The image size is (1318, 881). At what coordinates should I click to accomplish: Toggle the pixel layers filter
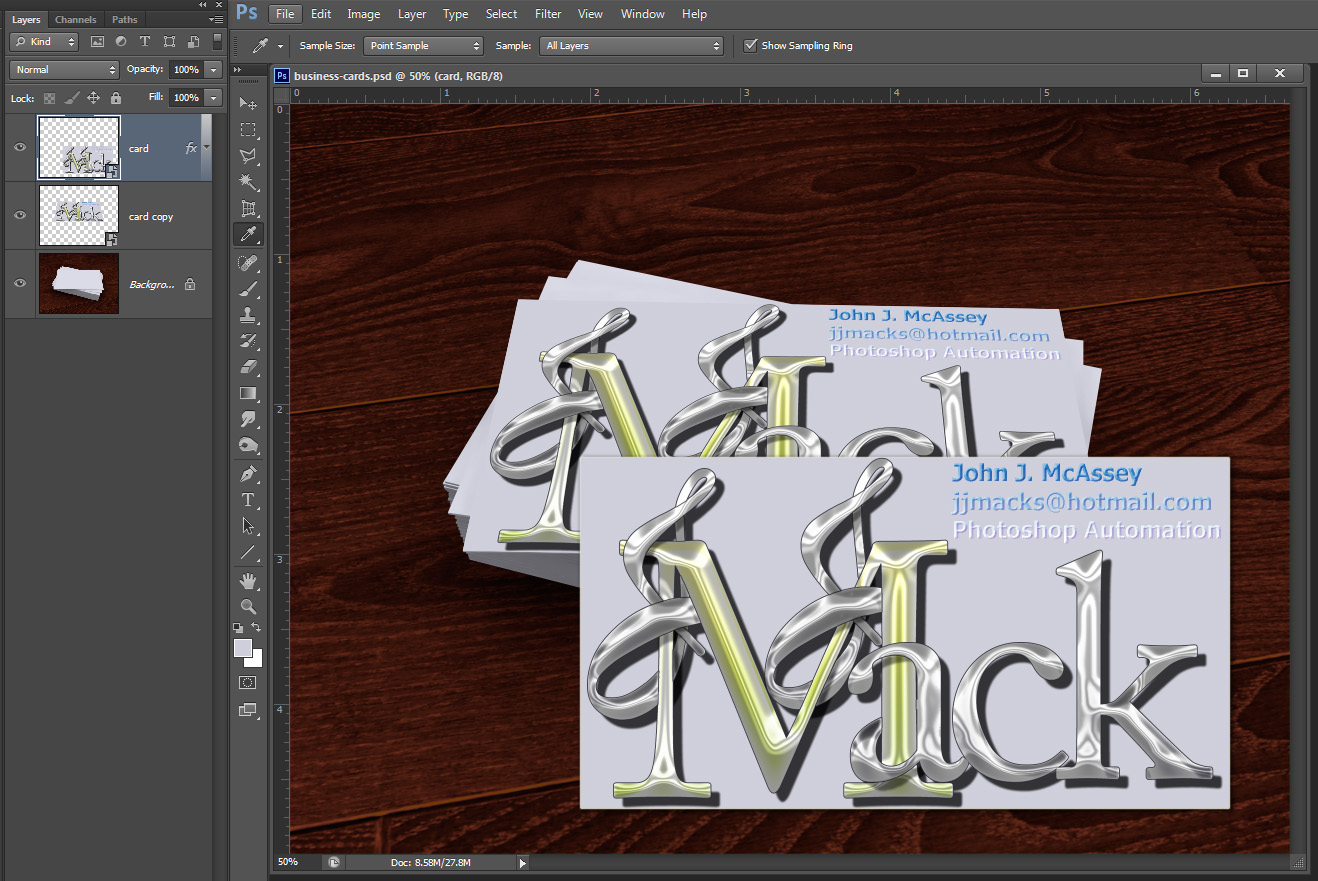tap(97, 42)
